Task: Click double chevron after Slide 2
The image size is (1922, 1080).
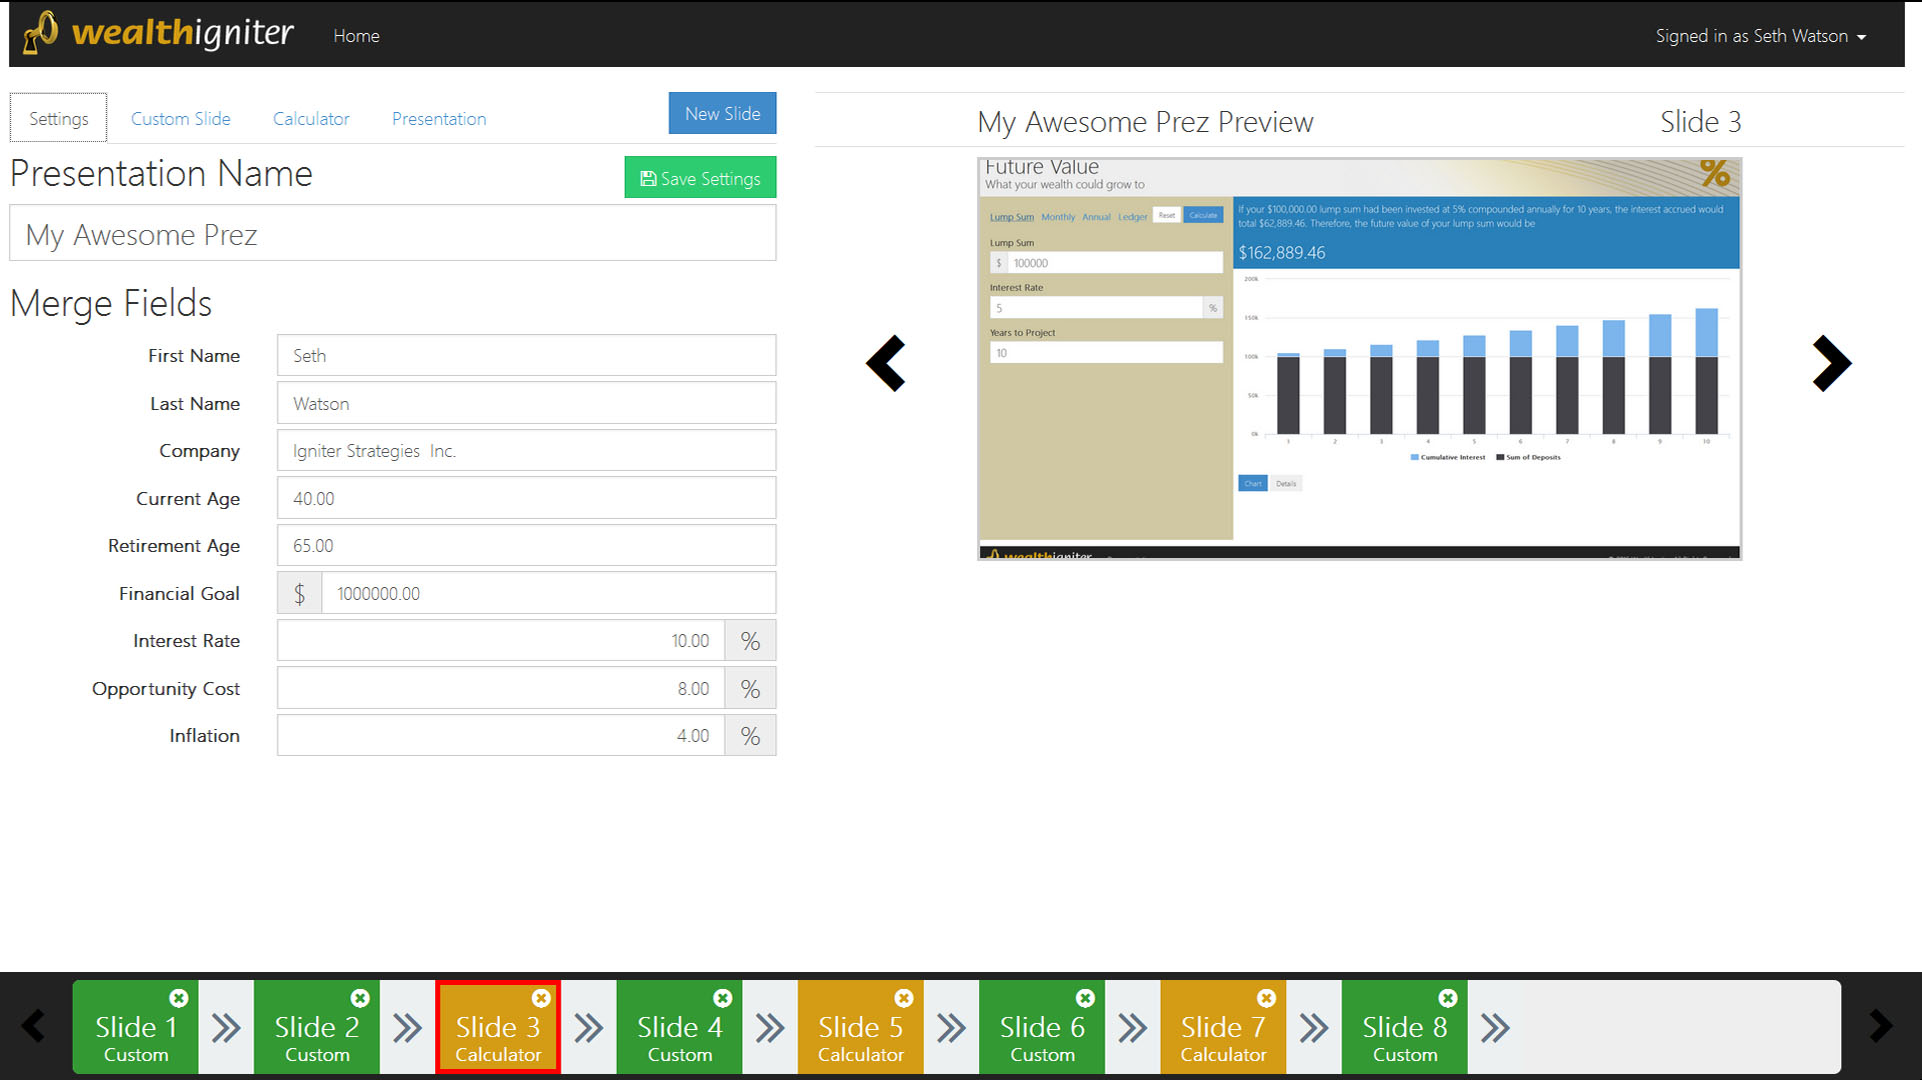Action: coord(407,1028)
